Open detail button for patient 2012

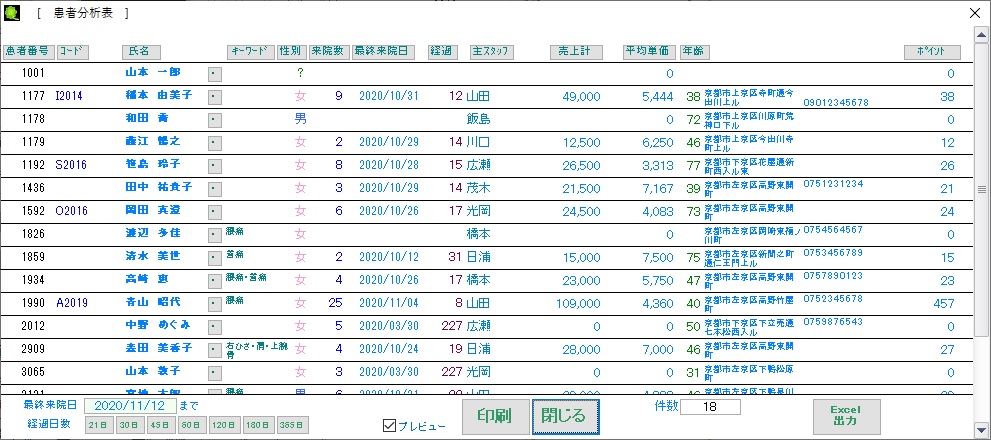coord(215,326)
